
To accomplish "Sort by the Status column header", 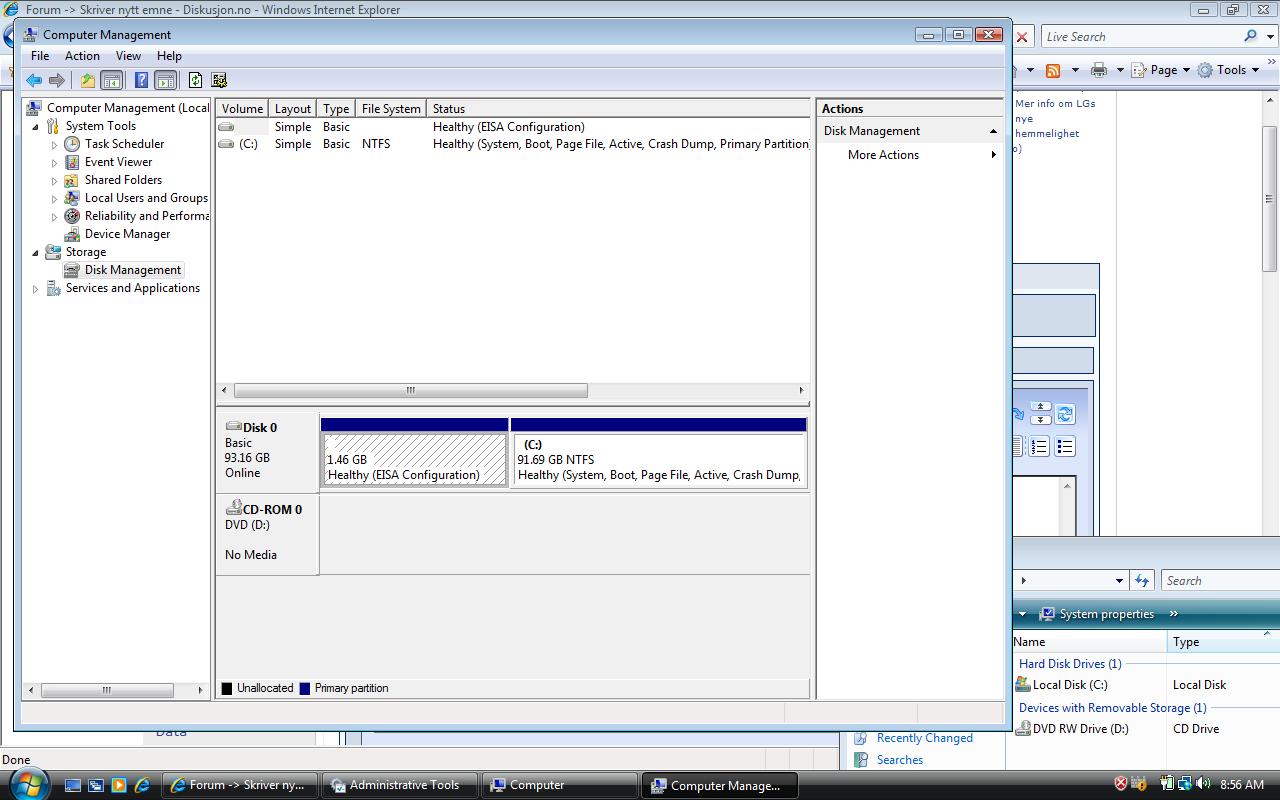I will 618,109.
